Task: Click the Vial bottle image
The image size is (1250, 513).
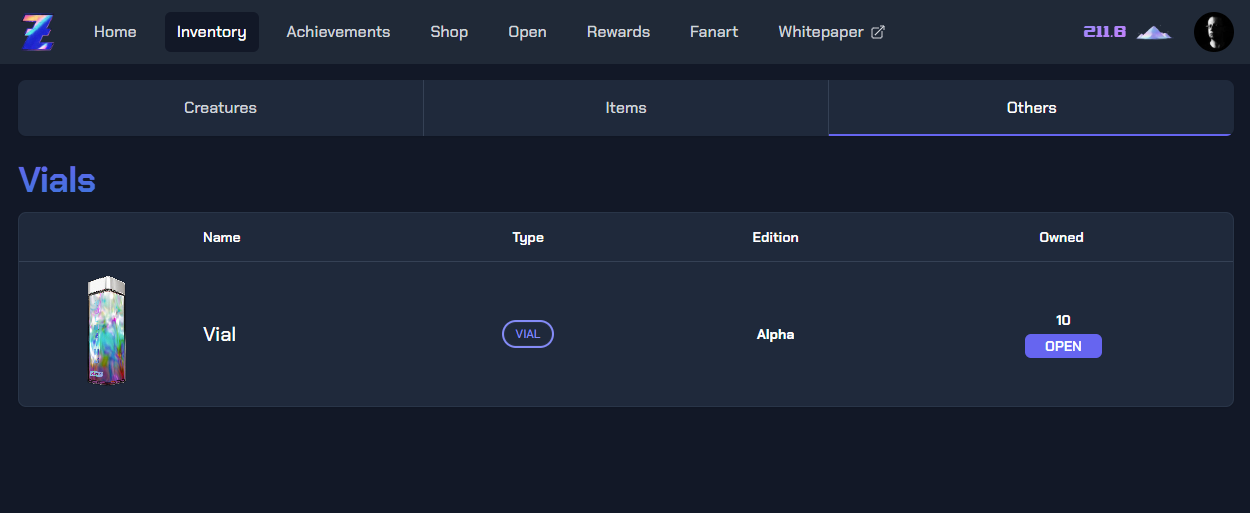Action: 106,331
